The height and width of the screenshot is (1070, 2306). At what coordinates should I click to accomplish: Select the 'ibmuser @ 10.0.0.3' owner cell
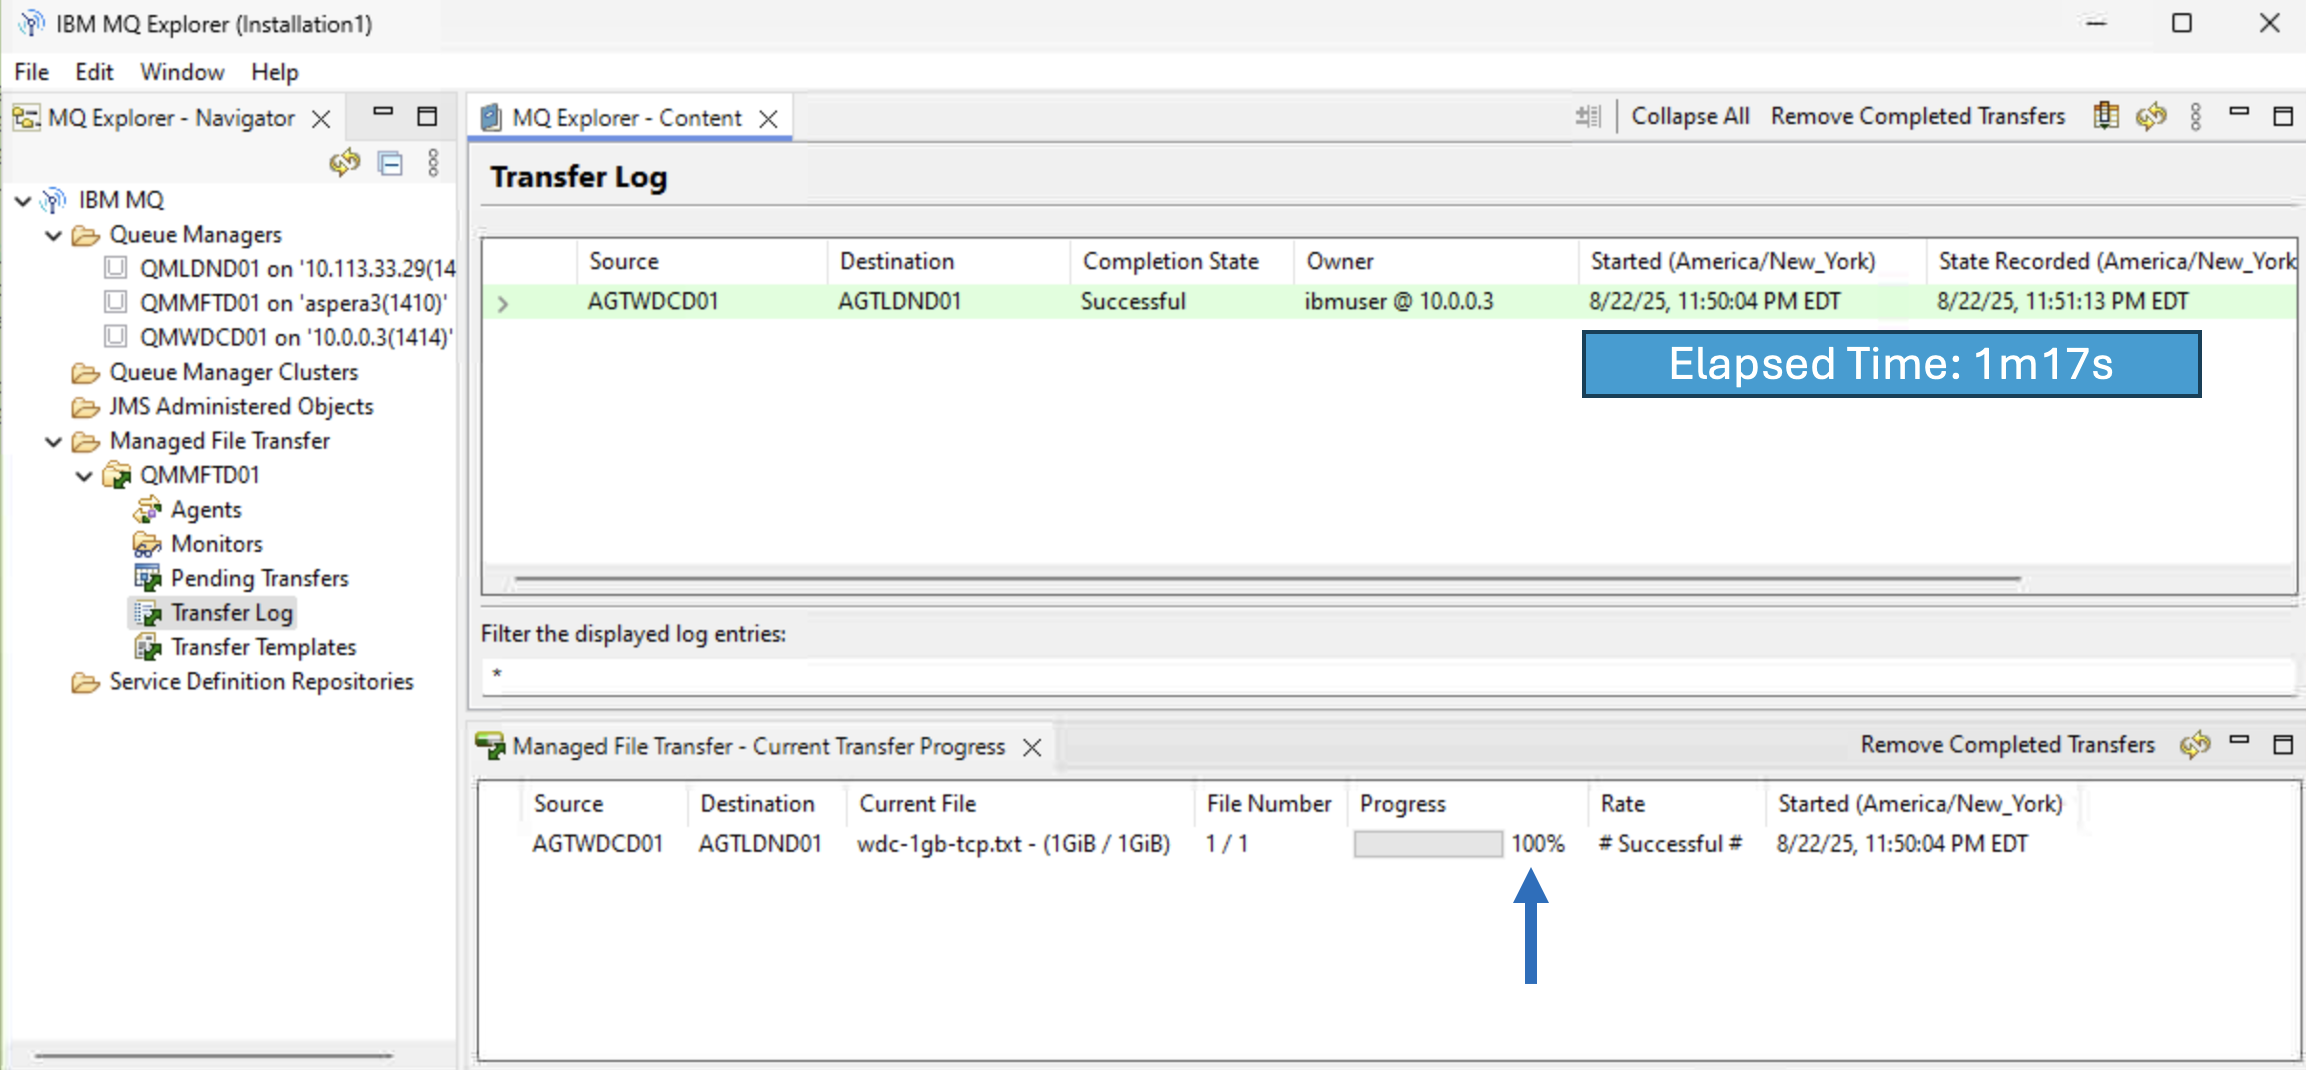(x=1399, y=302)
